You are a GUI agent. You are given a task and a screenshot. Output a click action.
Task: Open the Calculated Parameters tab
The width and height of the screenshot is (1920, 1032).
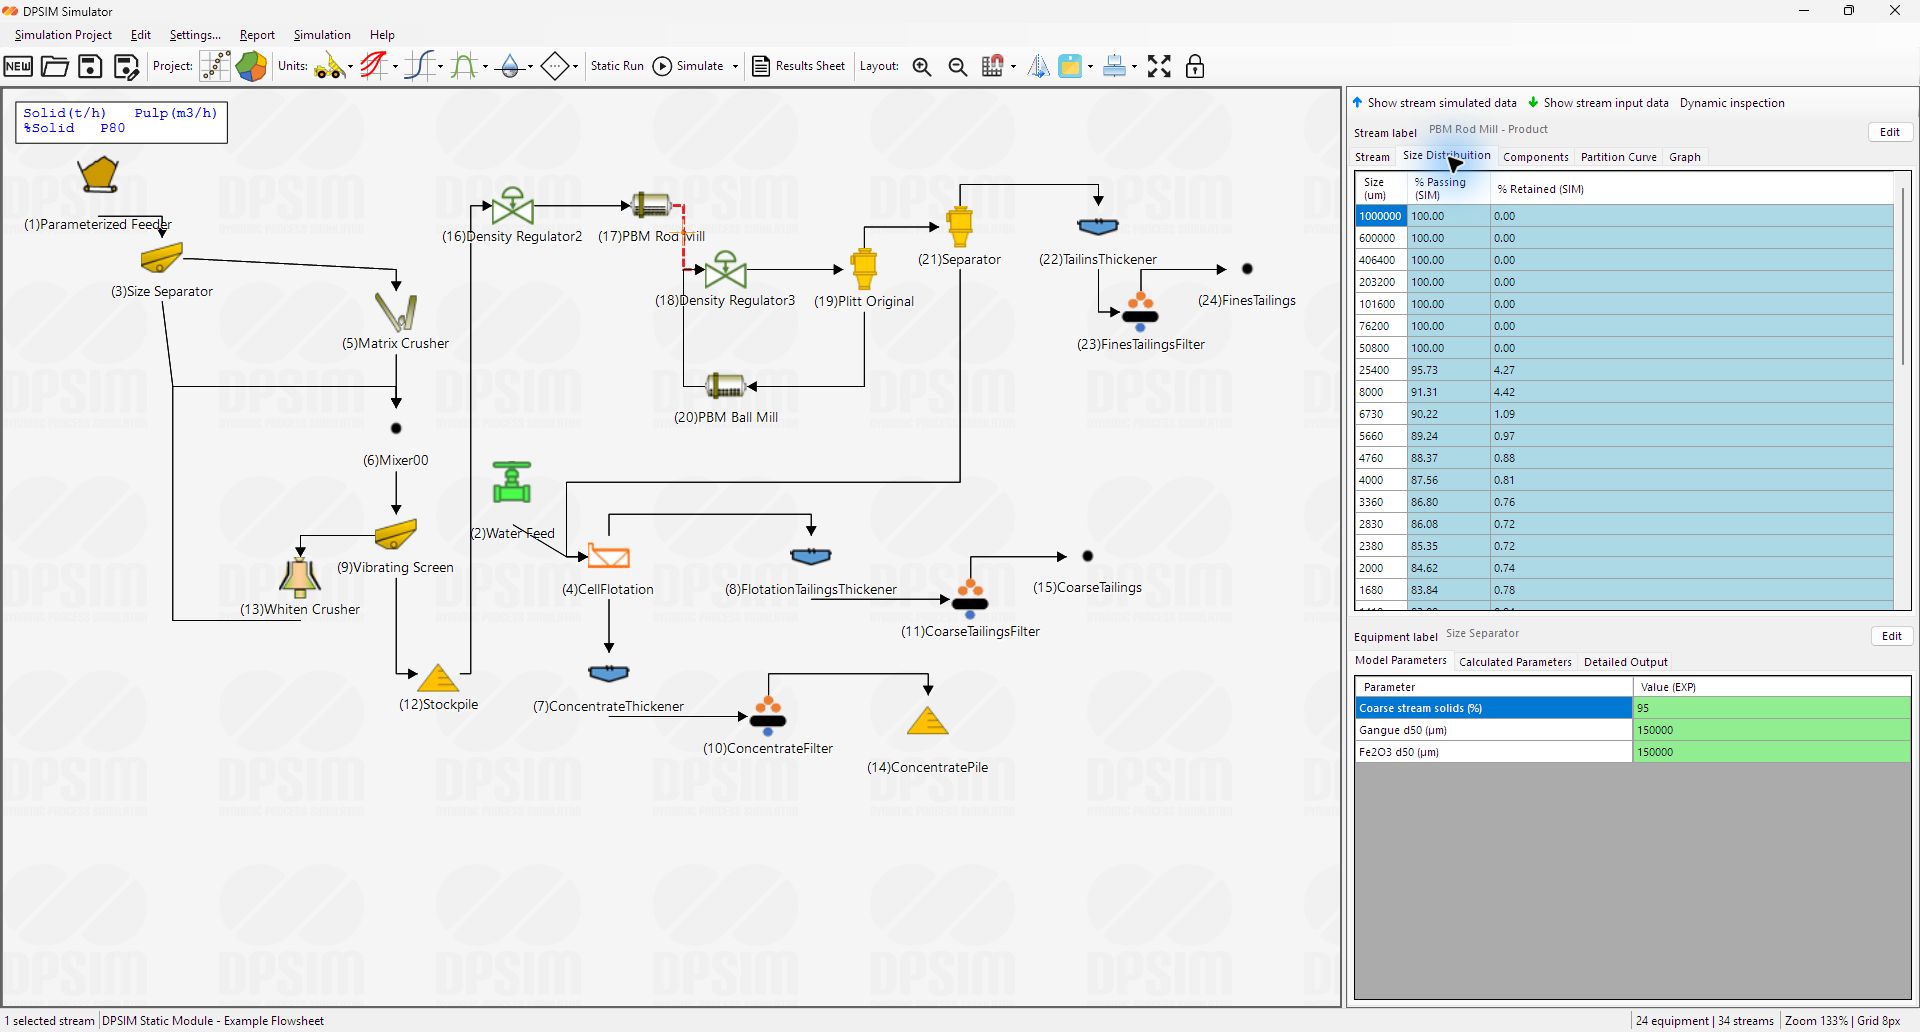(x=1515, y=662)
